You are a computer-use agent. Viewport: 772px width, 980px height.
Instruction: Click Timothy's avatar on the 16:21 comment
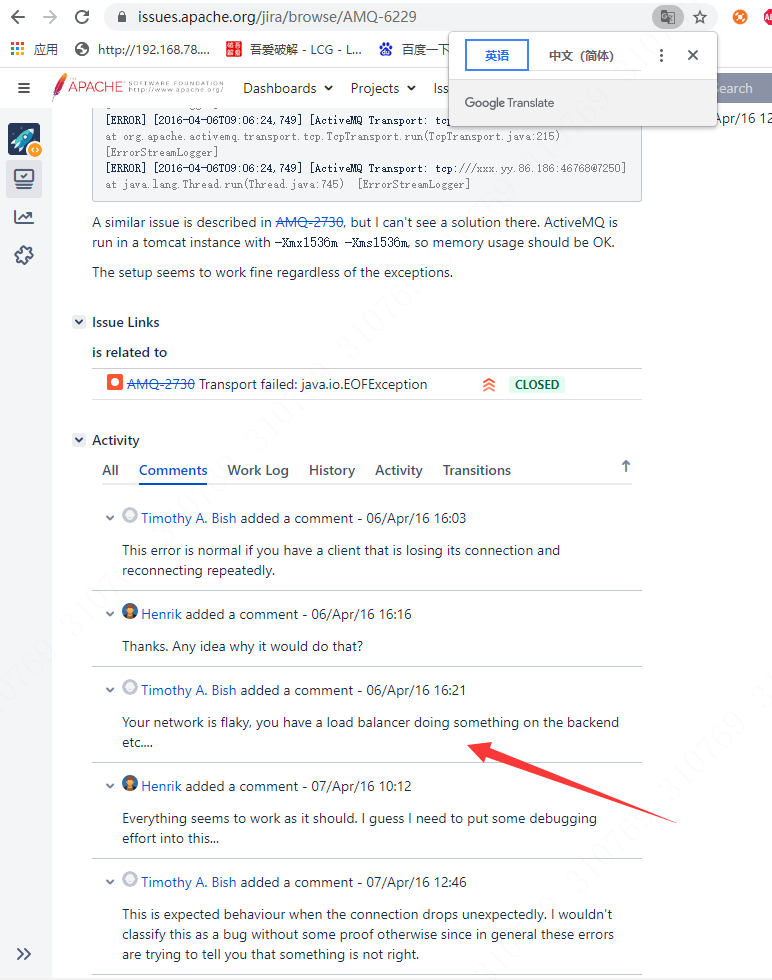[130, 688]
